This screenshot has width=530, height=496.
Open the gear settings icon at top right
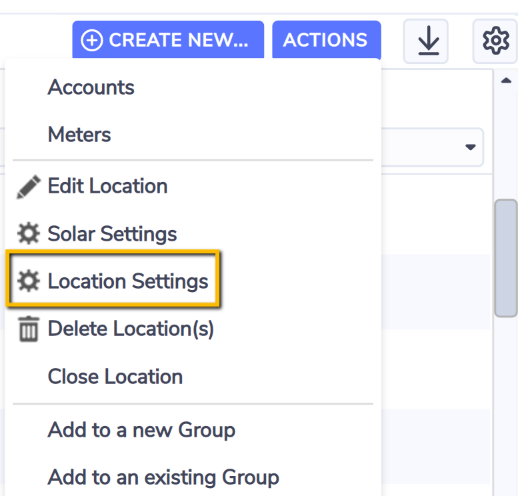click(x=495, y=41)
